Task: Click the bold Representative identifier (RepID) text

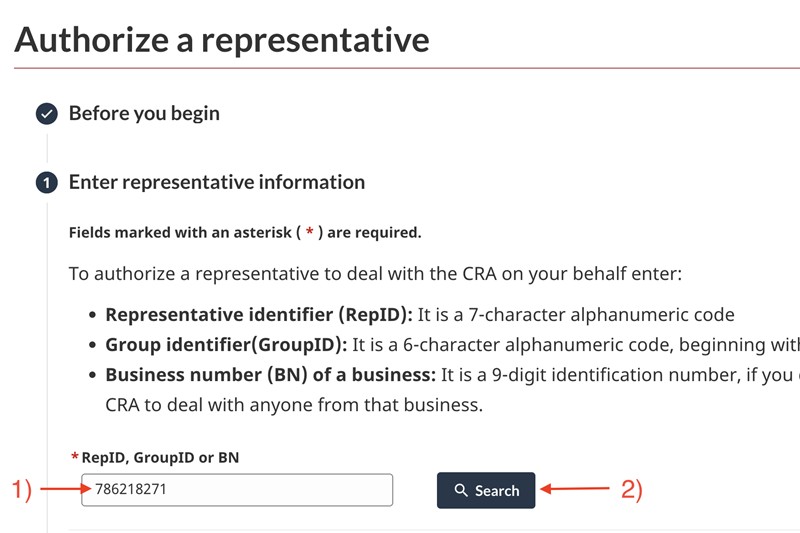Action: click(258, 315)
